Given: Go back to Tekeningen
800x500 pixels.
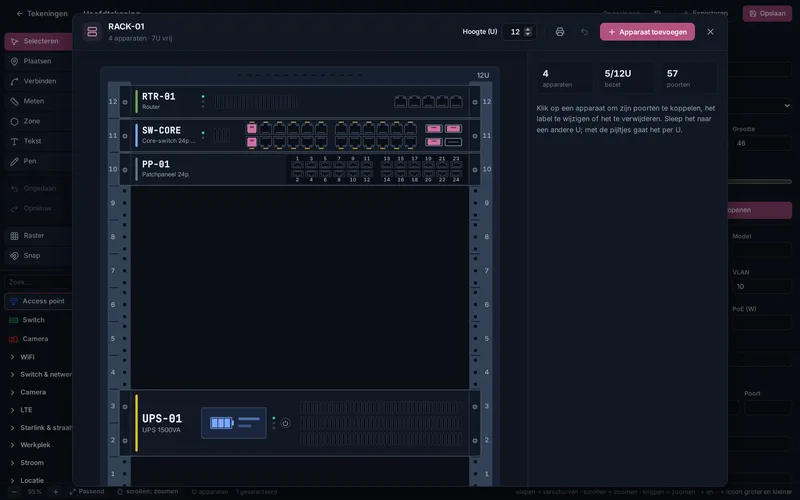Looking at the screenshot, I should pos(42,13).
